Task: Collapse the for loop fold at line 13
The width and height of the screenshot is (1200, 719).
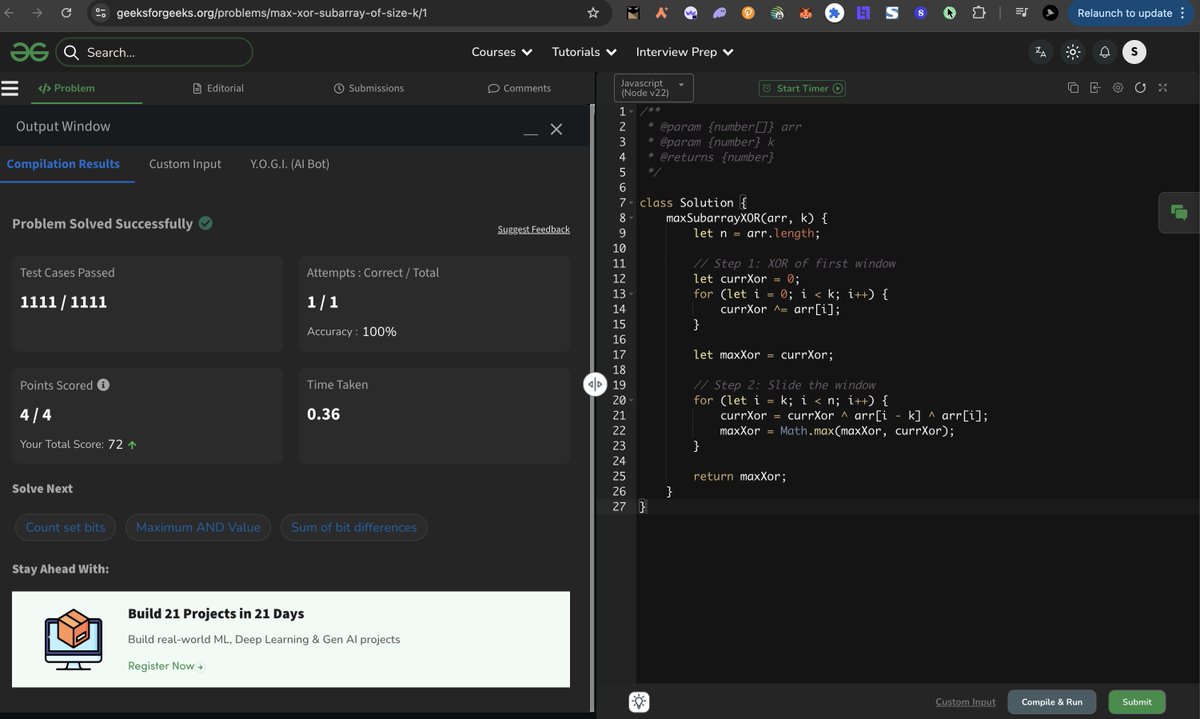Action: 632,294
